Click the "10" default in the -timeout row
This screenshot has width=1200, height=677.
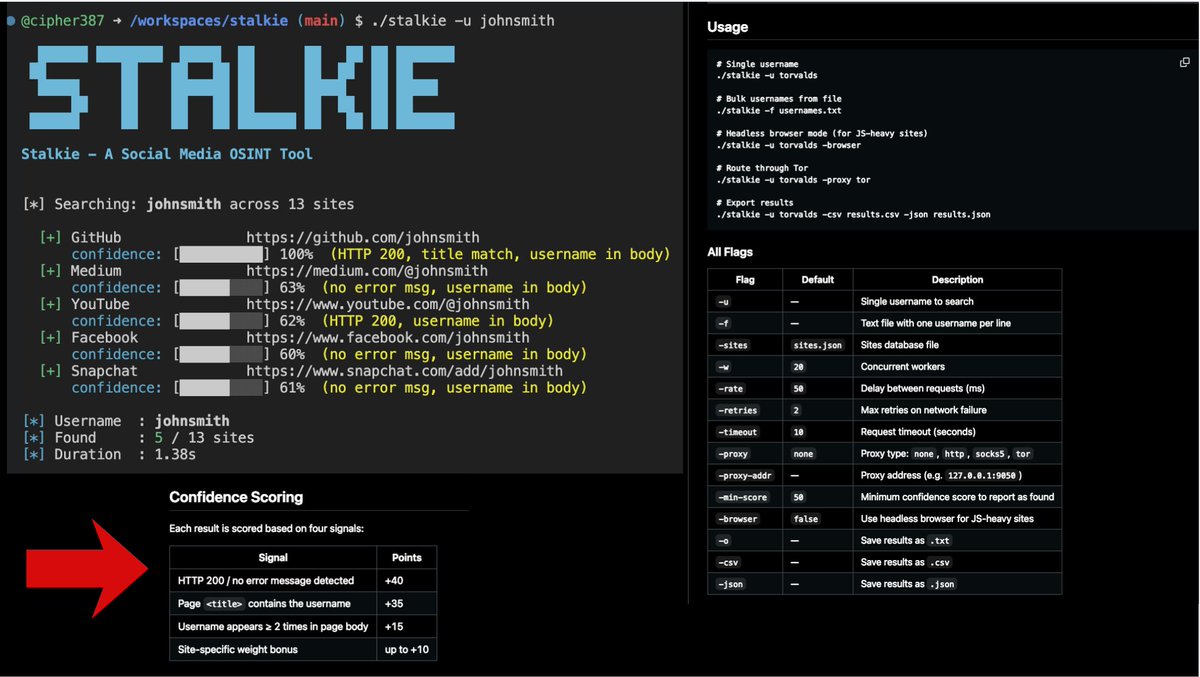[797, 432]
